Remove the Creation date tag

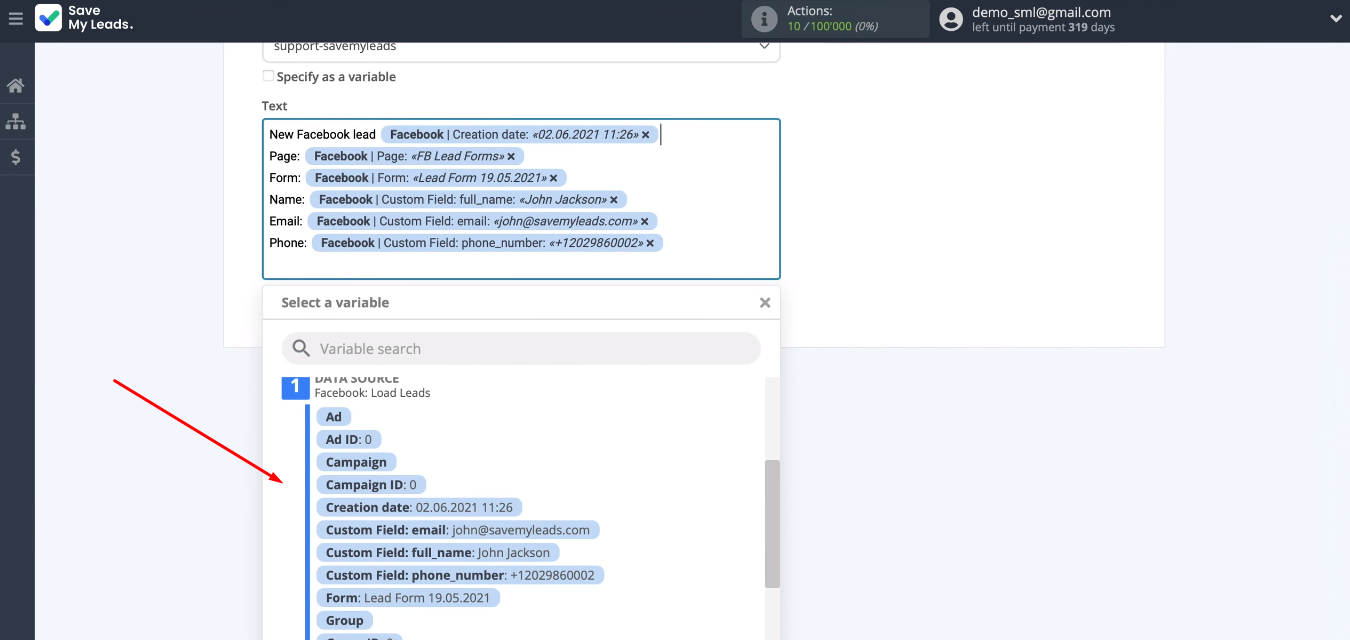click(x=646, y=134)
